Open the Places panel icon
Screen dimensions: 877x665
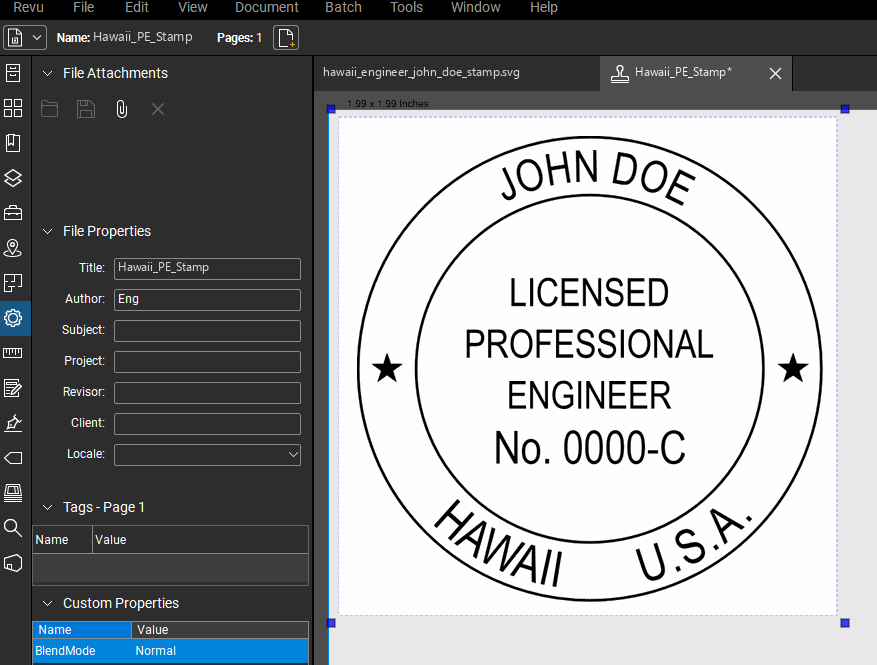[x=13, y=248]
